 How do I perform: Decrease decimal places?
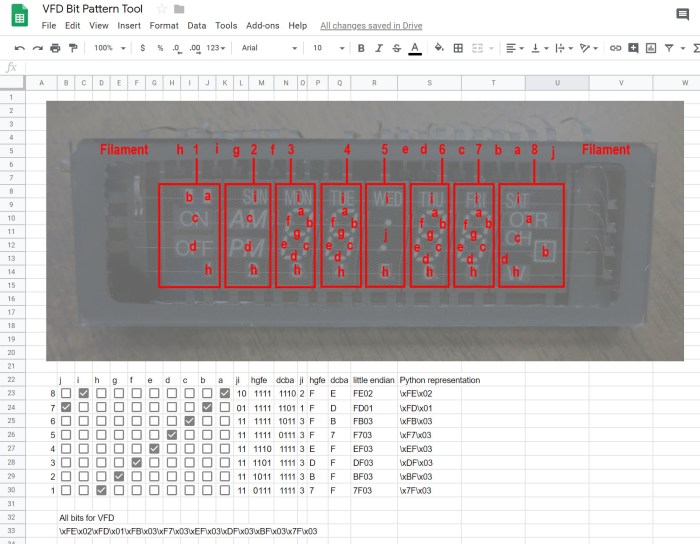177,48
